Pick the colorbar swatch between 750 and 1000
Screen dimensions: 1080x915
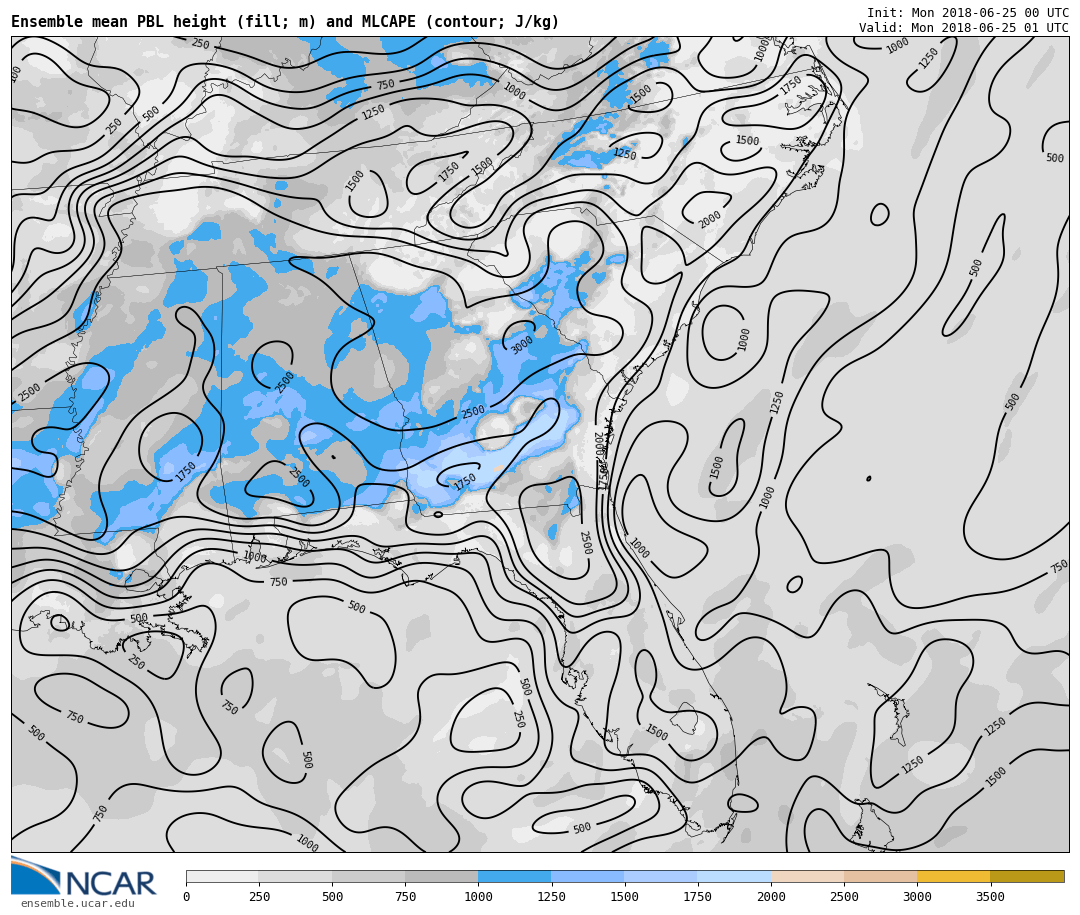point(442,876)
